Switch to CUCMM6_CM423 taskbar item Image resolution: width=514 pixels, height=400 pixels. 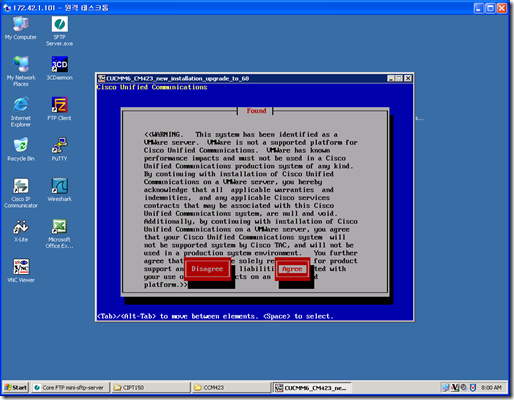(x=312, y=387)
